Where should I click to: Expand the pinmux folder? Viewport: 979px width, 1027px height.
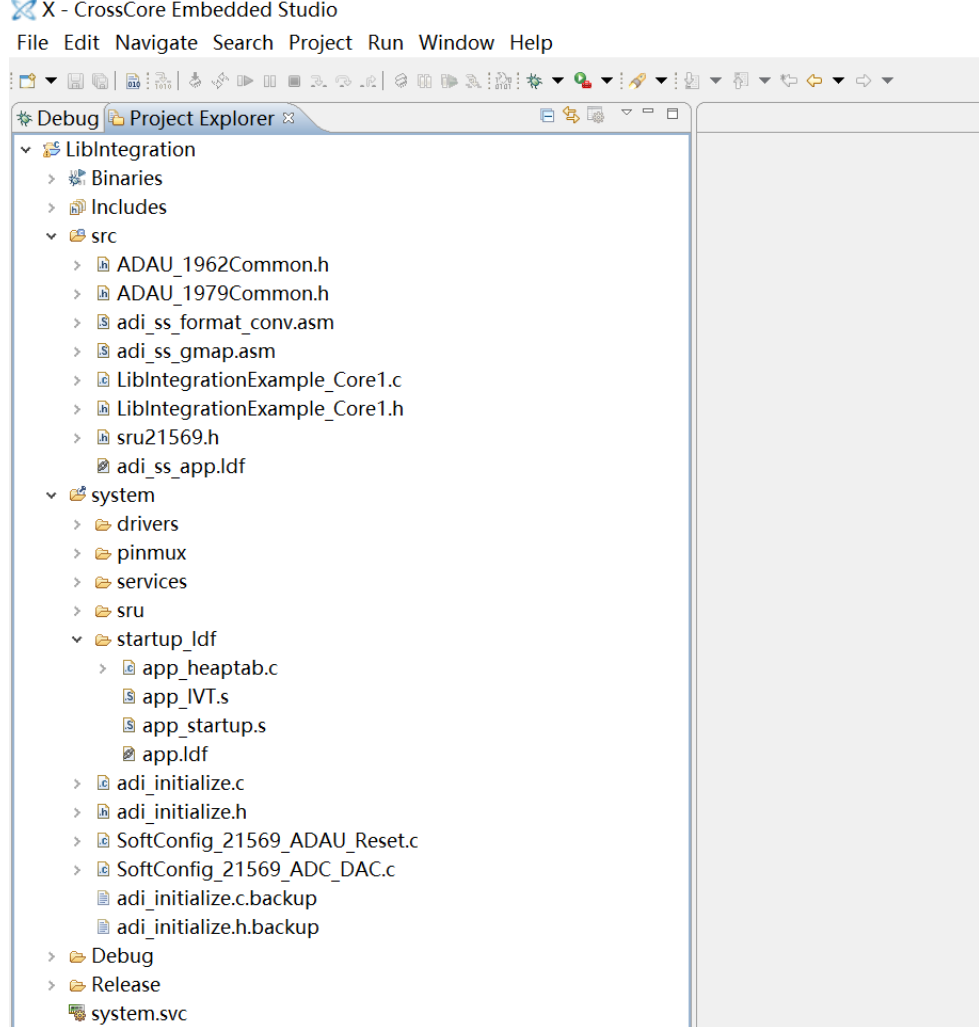[77, 553]
